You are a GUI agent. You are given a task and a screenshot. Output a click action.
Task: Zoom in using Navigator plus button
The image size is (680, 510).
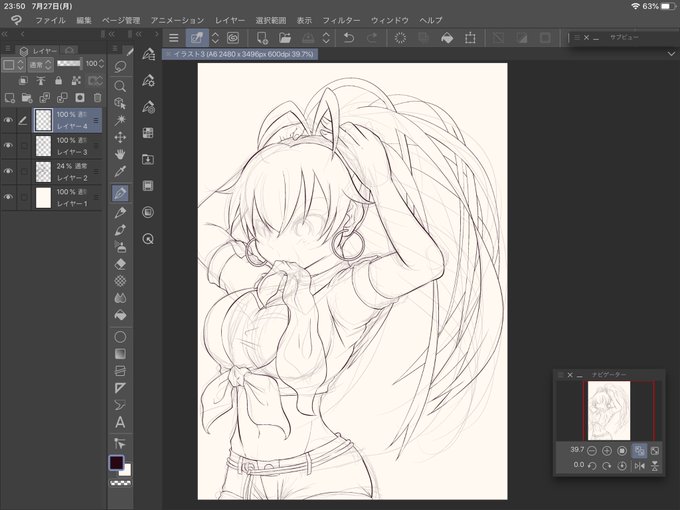pyautogui.click(x=607, y=451)
